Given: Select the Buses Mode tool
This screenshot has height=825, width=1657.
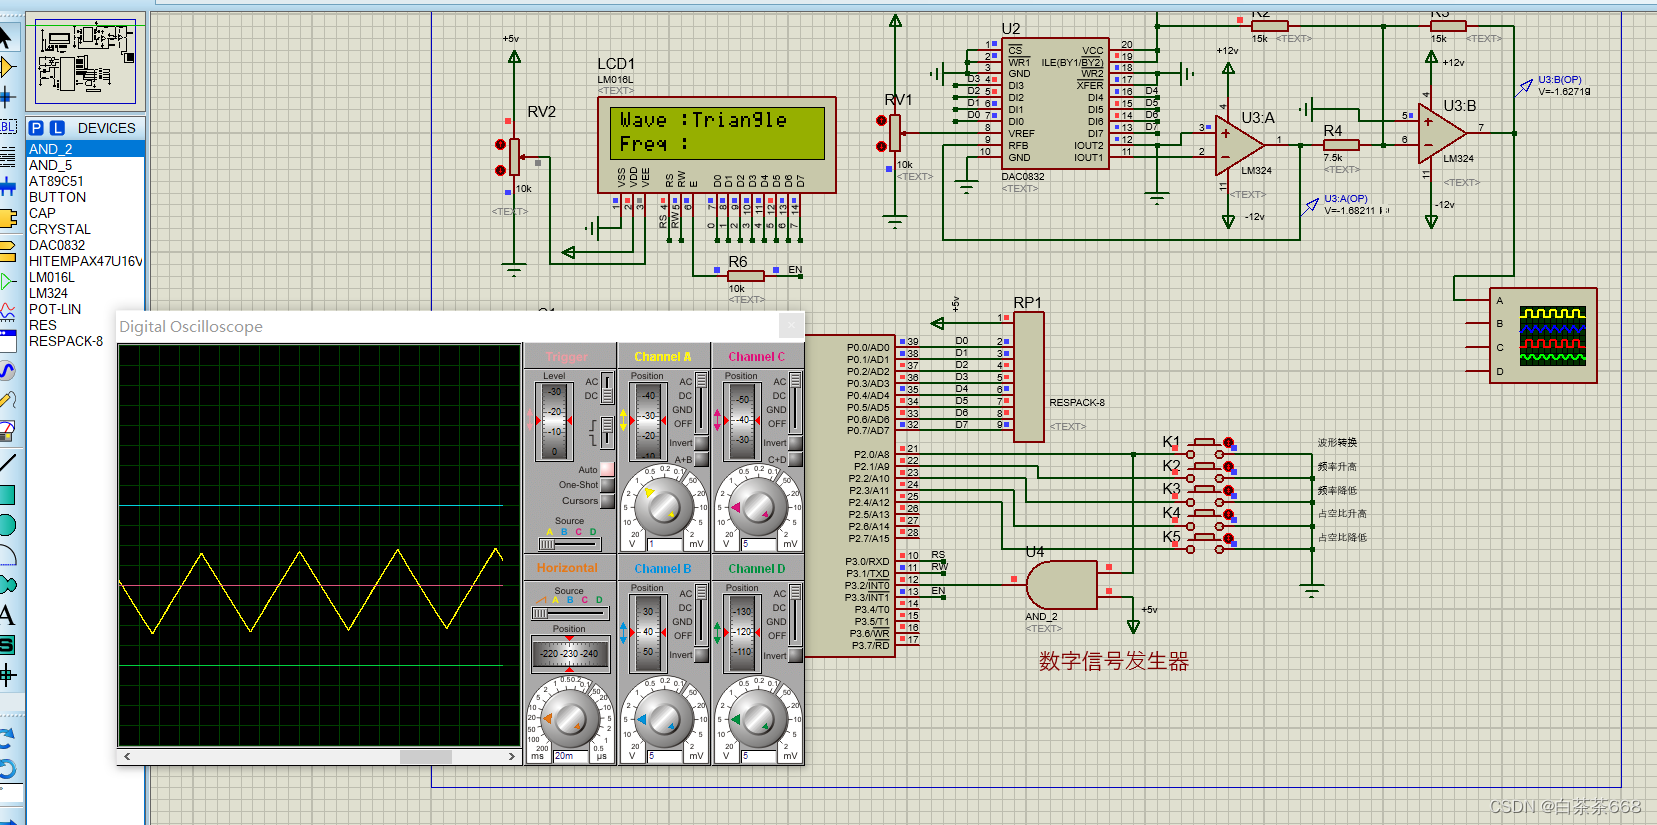Looking at the screenshot, I should tap(7, 186).
